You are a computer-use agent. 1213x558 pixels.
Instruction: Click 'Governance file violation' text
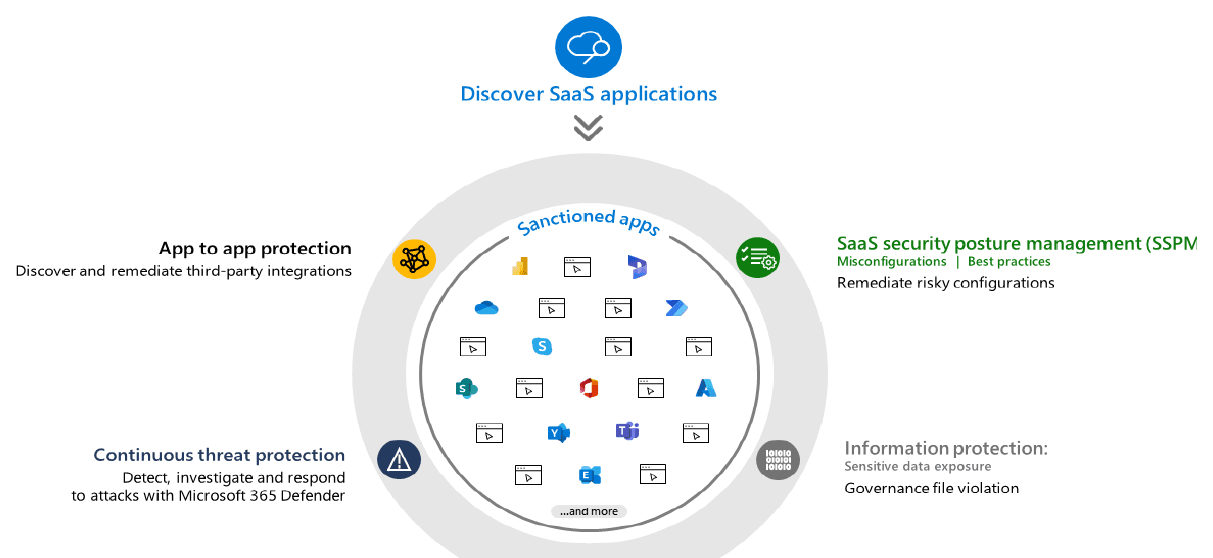(x=932, y=488)
